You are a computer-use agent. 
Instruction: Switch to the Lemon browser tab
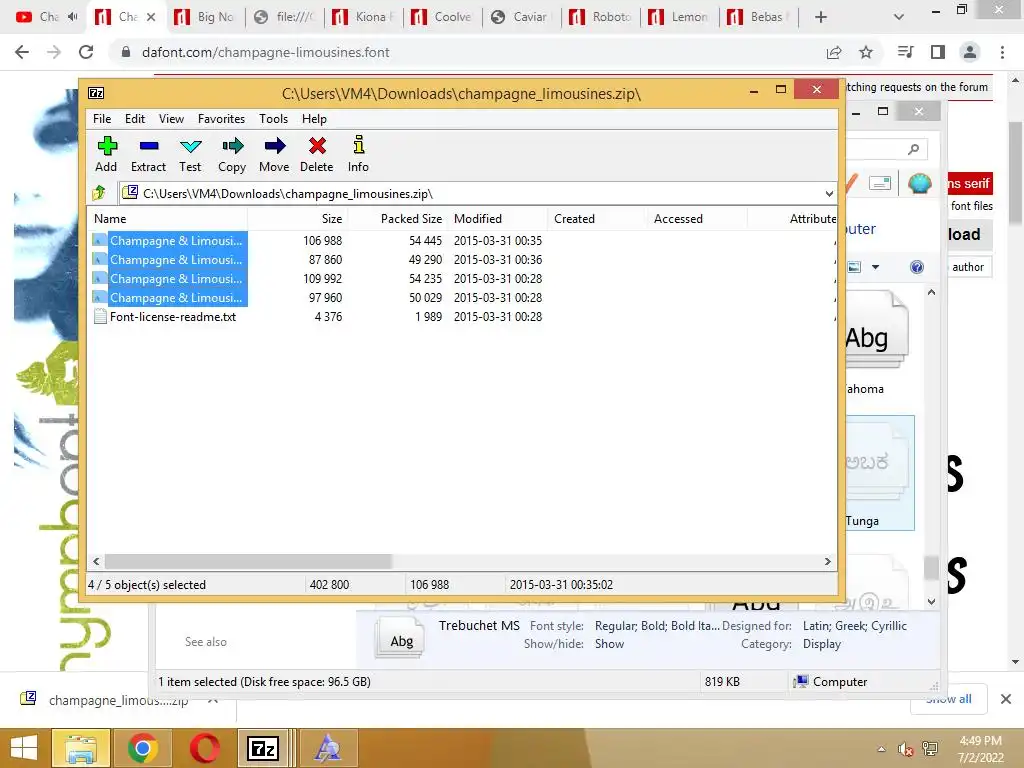pos(679,17)
